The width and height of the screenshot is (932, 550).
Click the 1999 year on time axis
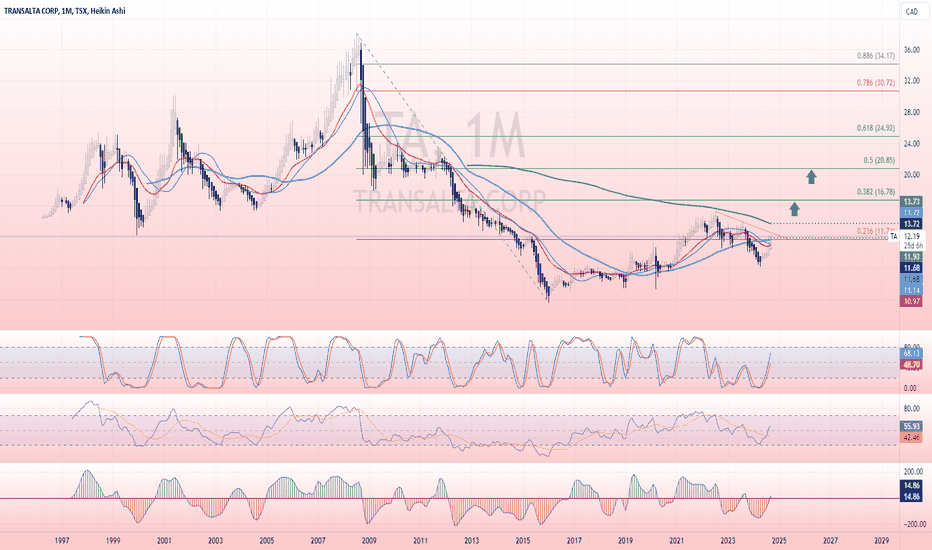click(x=113, y=540)
